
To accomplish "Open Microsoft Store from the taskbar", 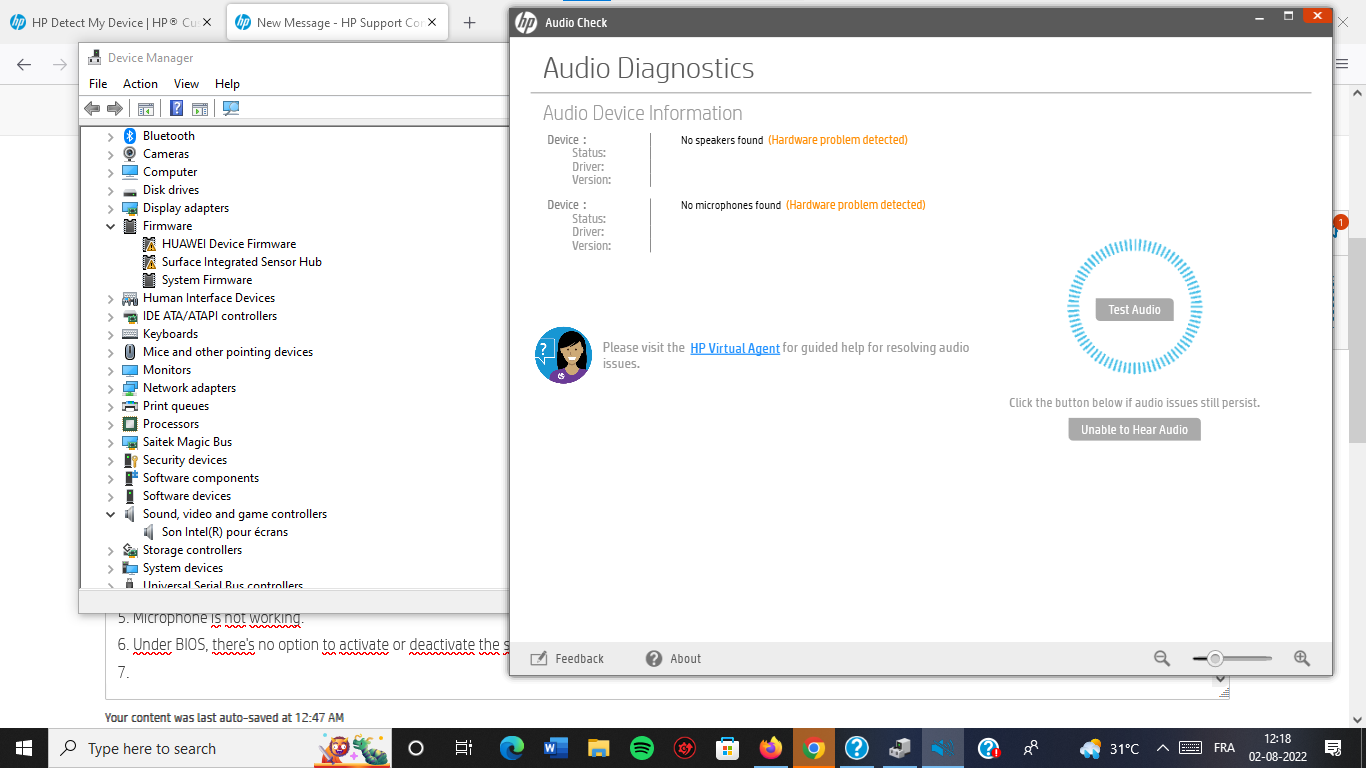I will click(x=727, y=748).
